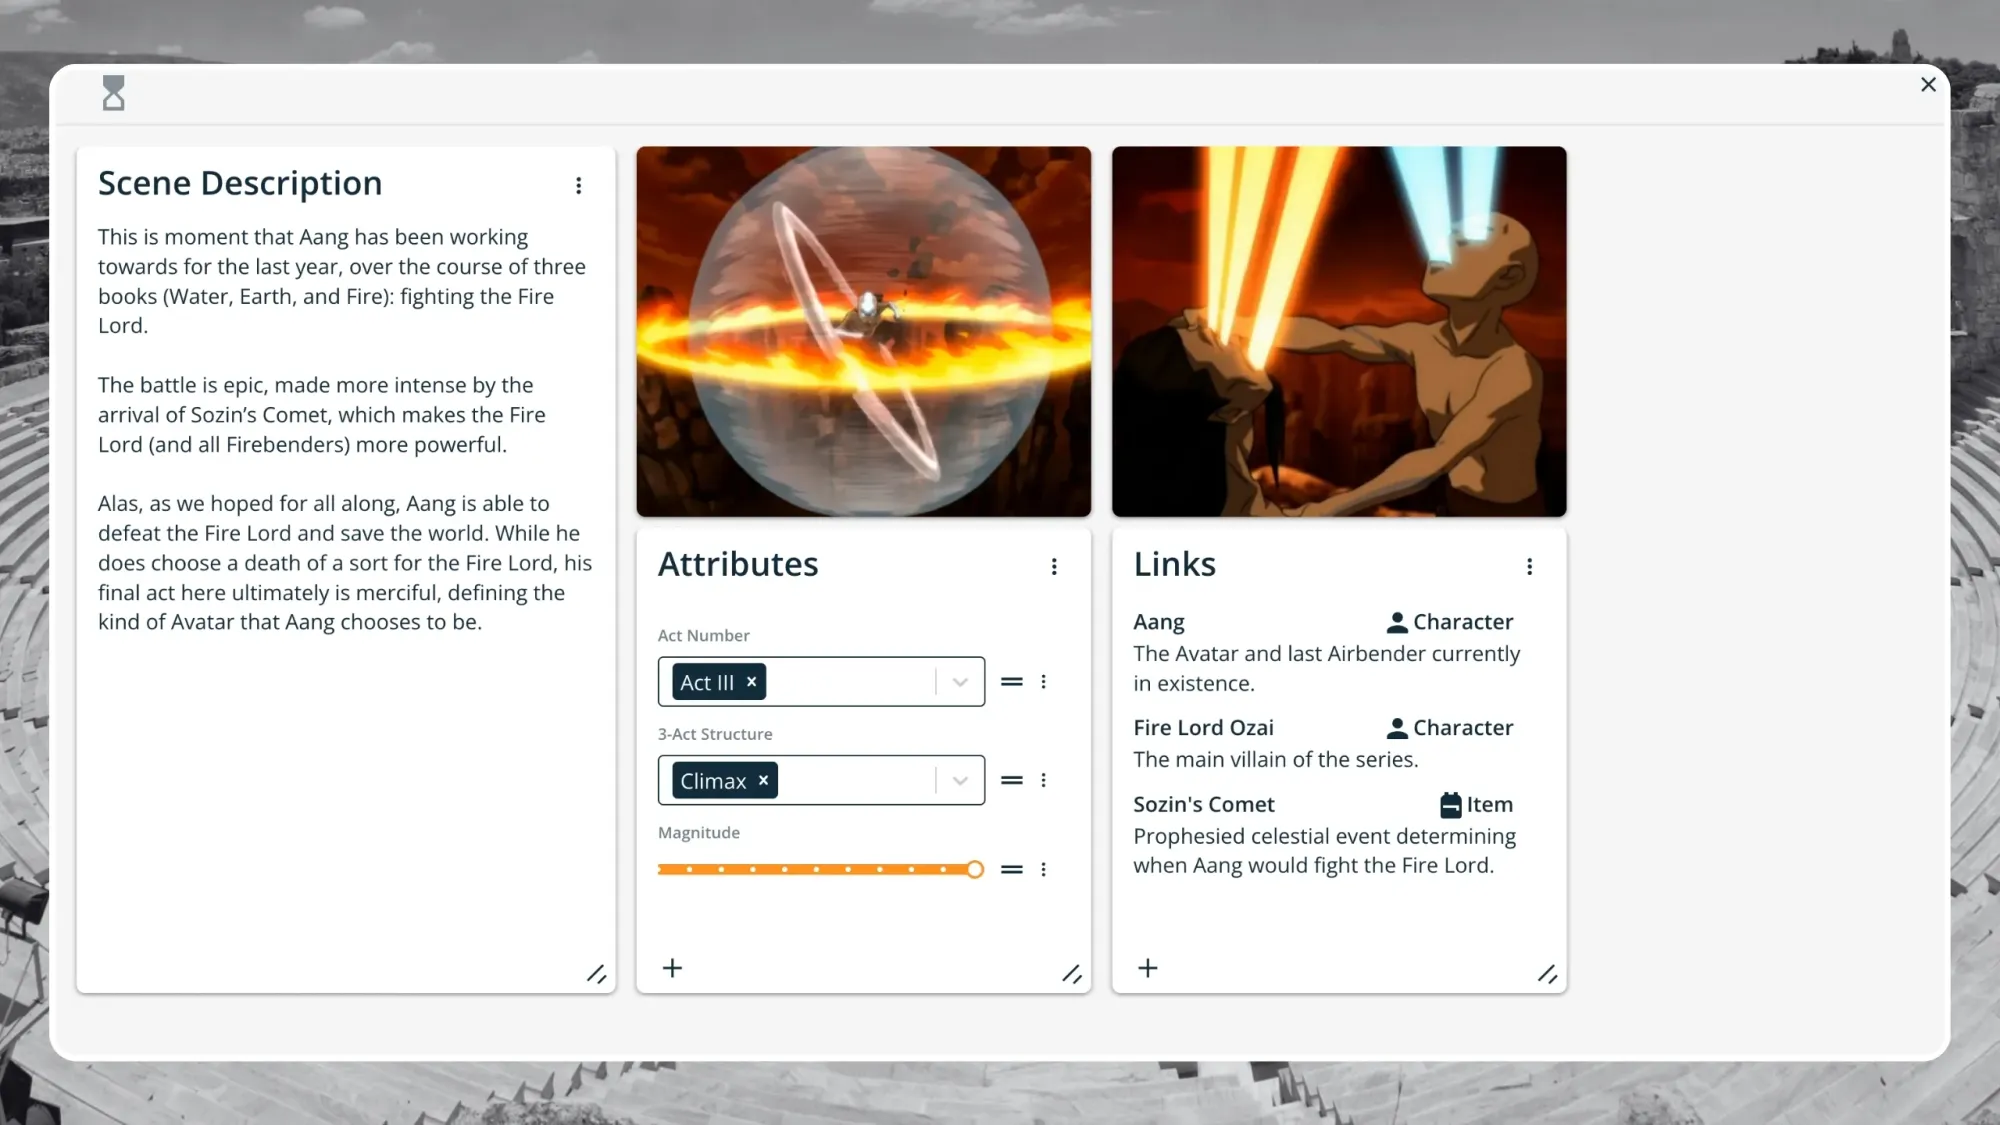
Task: Close the scene dialog
Action: 1928,85
